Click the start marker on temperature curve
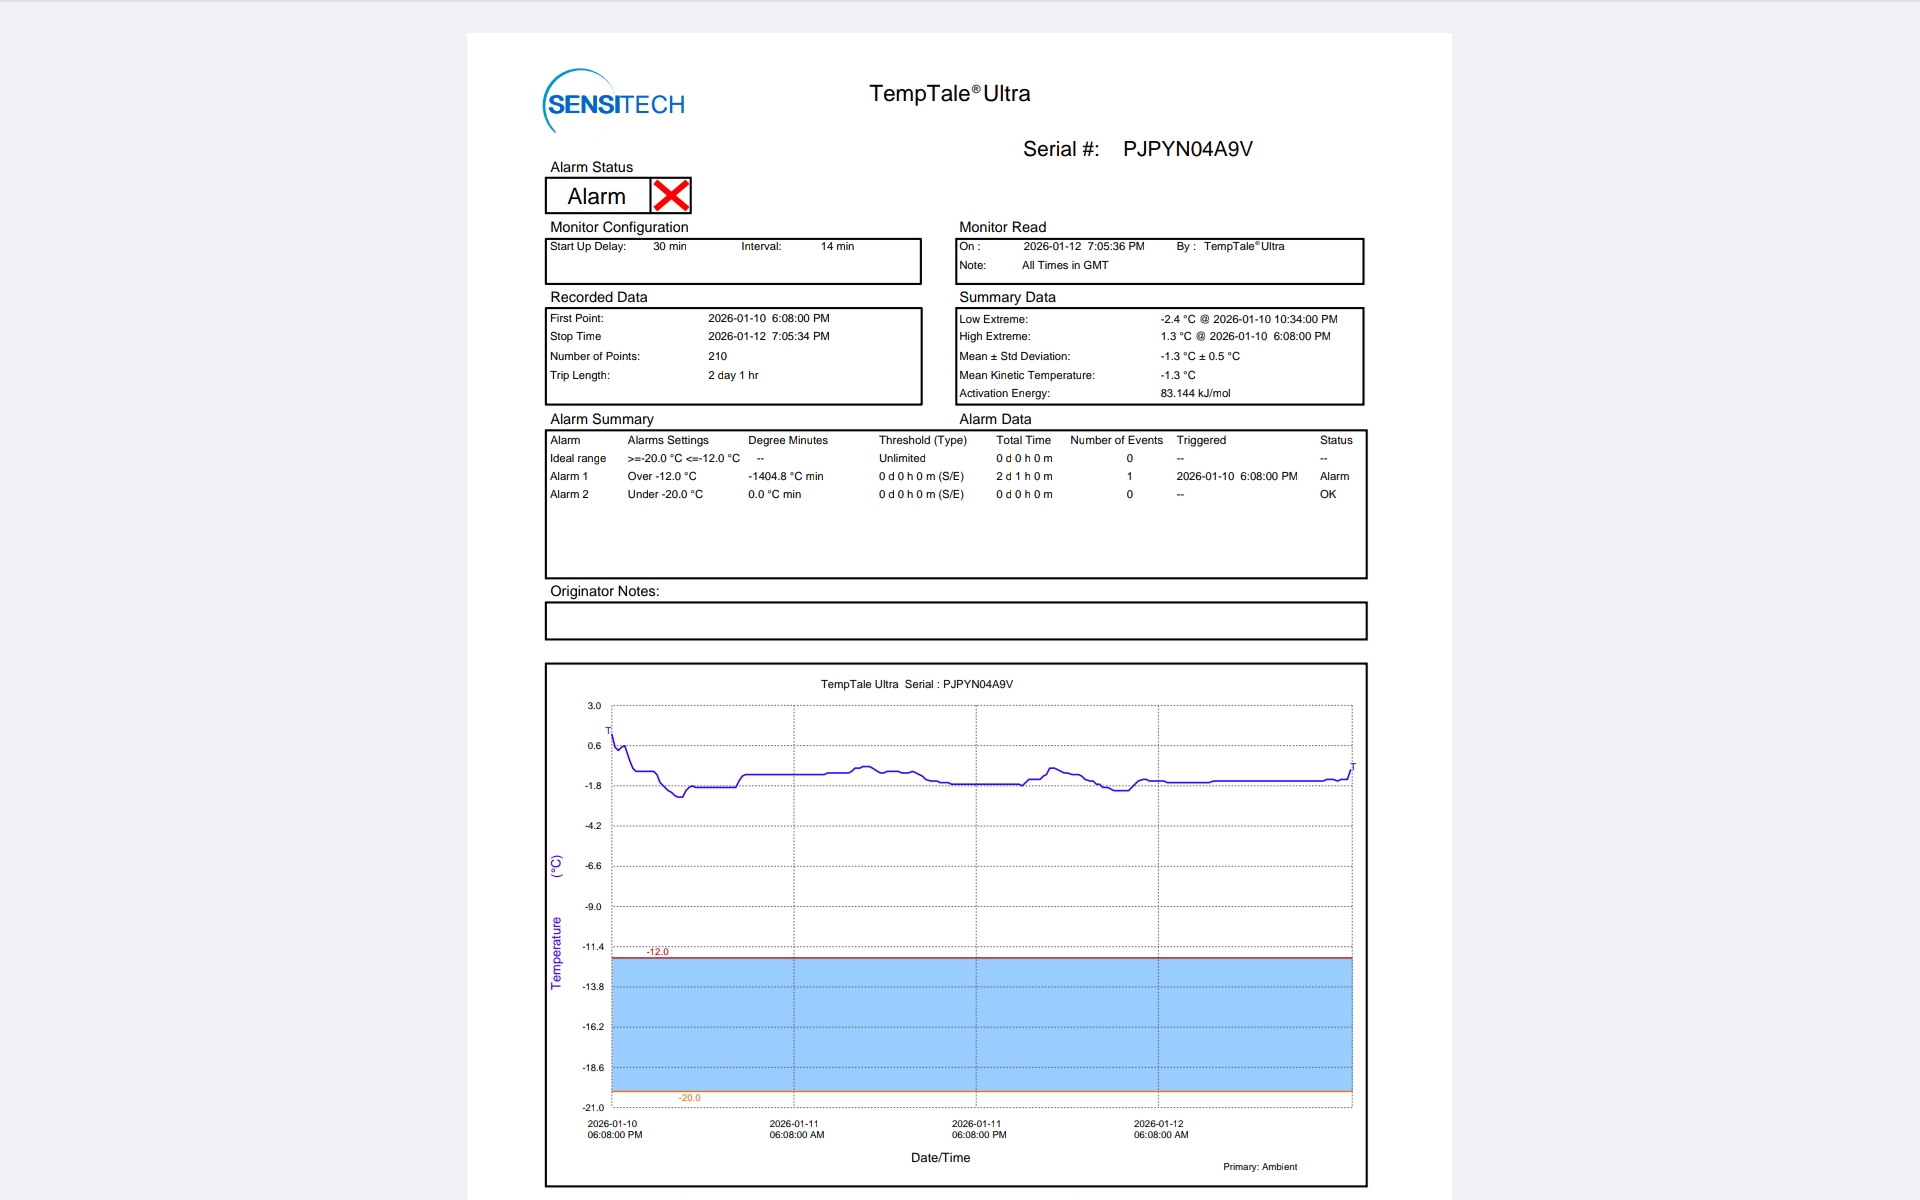Viewport: 1920px width, 1200px height. tap(609, 731)
